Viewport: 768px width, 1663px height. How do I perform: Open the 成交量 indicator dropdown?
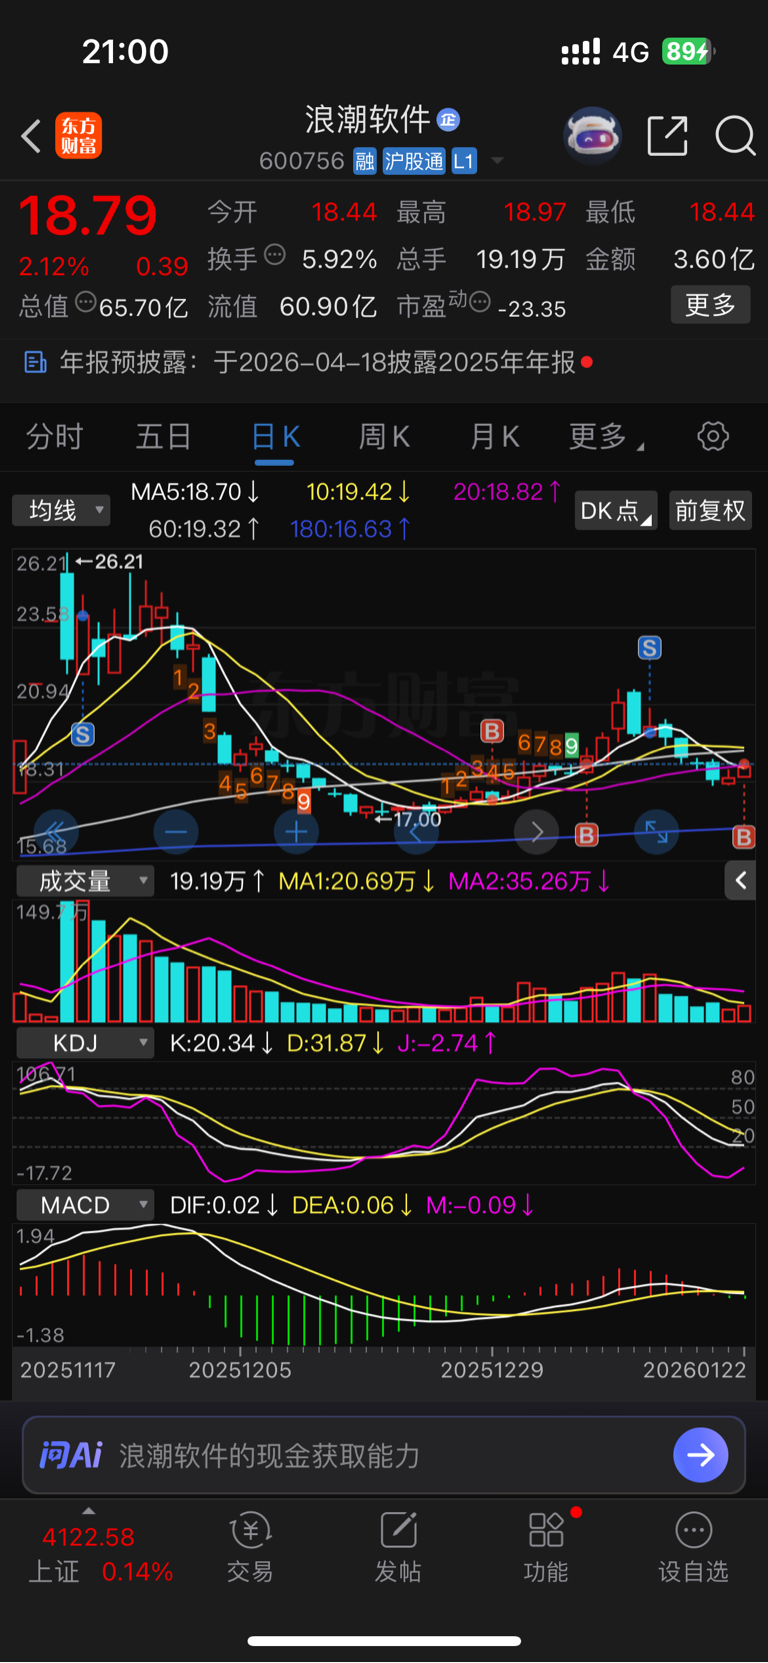tap(85, 881)
